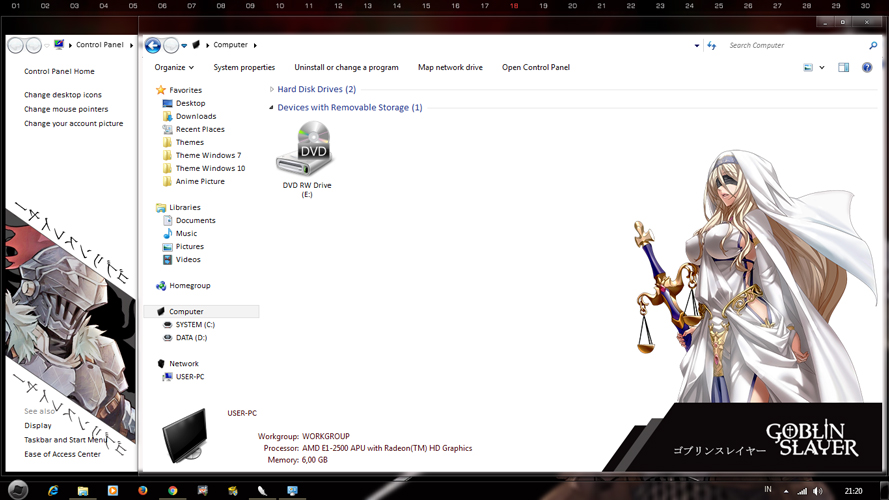Launch Firefox from the taskbar

point(142,490)
